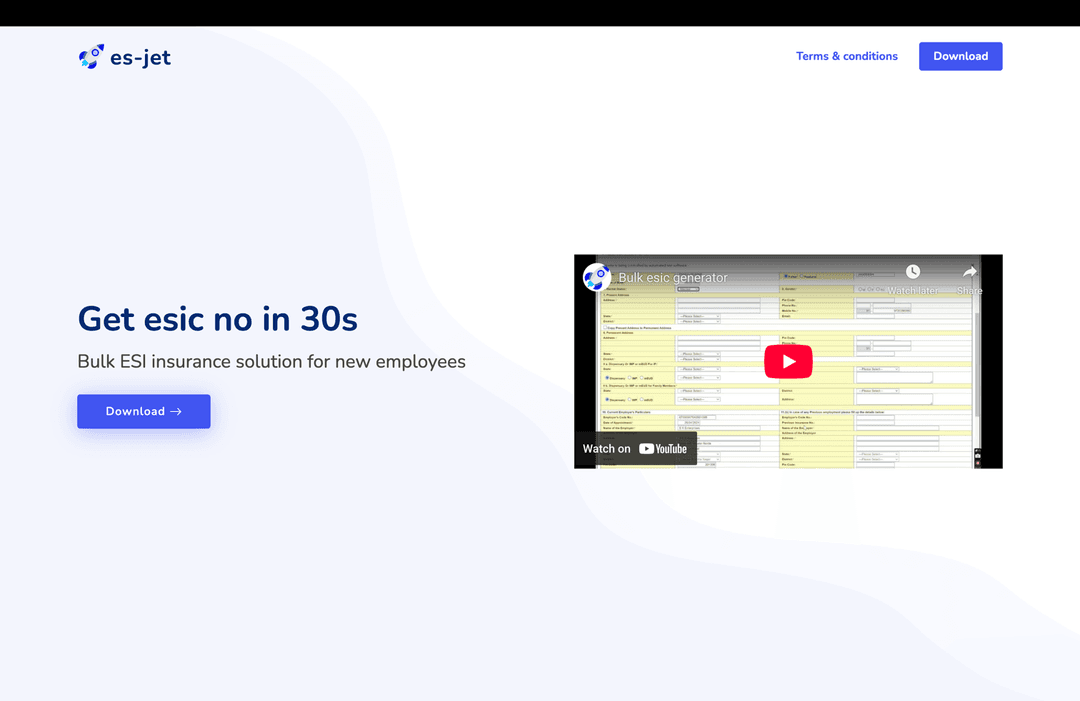Image resolution: width=1080 pixels, height=701 pixels.
Task: Play the Bulk esic generator video
Action: point(789,361)
